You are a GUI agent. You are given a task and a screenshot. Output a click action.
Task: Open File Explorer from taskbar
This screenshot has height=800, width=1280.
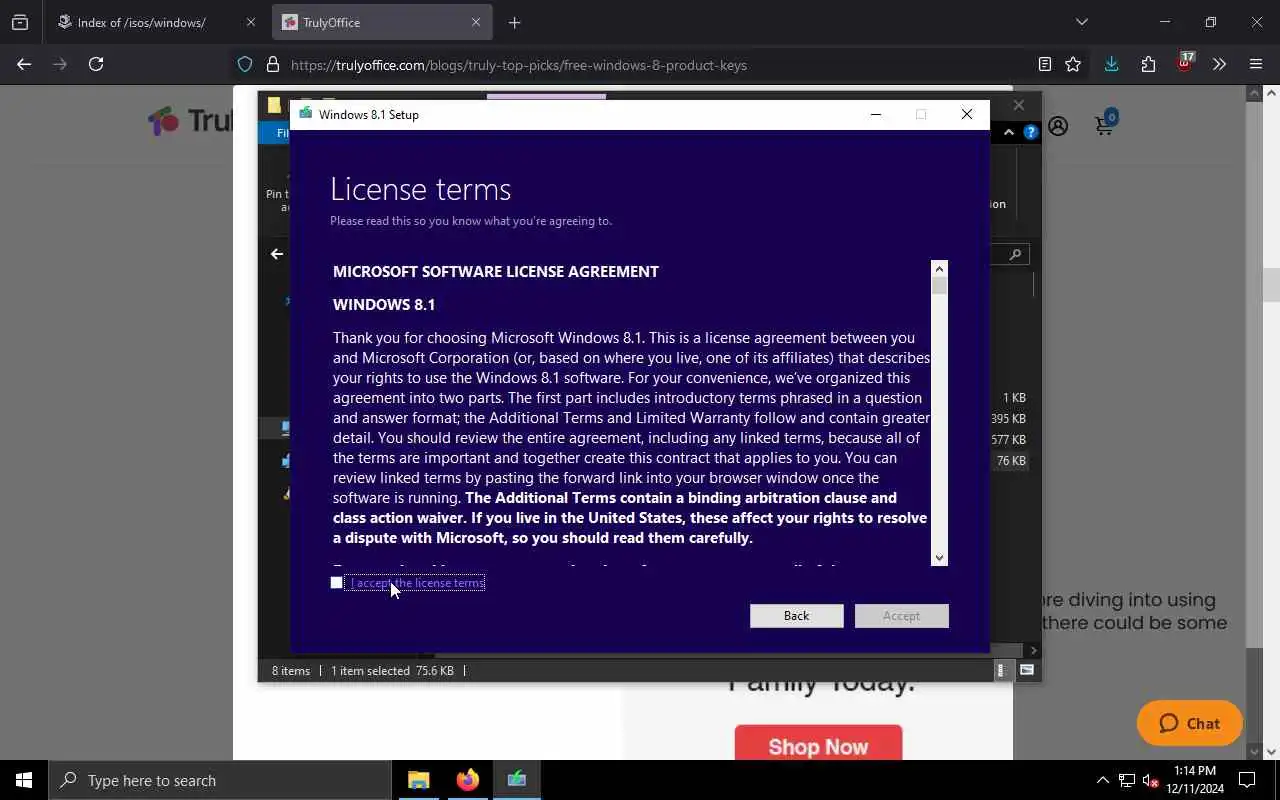418,780
